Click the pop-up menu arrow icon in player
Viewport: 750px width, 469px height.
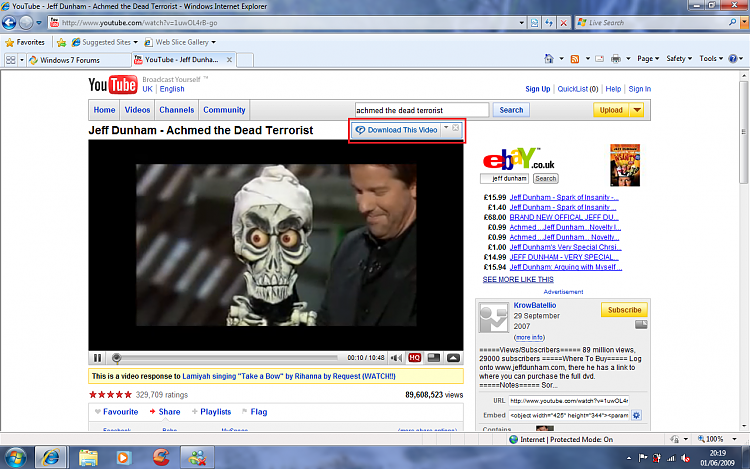tap(453, 358)
